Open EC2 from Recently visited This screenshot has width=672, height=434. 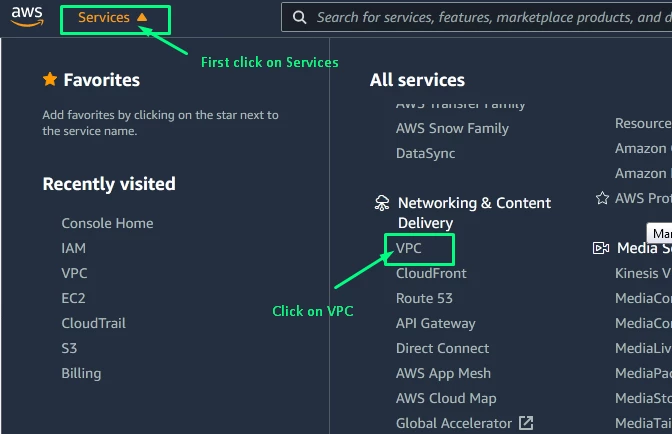pos(73,298)
